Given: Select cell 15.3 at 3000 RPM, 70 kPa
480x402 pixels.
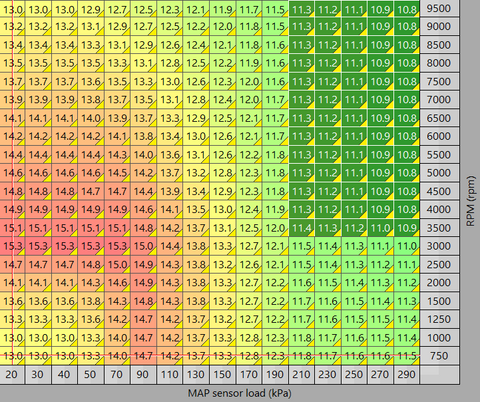Looking at the screenshot, I should point(118,246).
